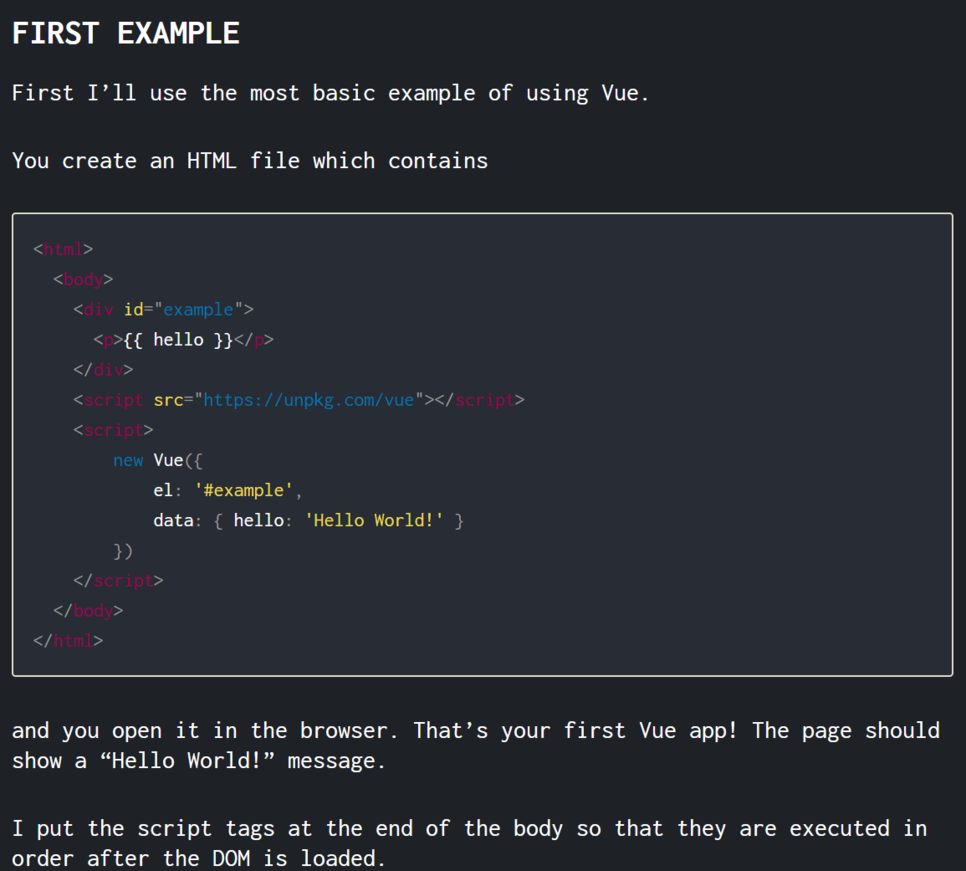Viewport: 966px width, 871px height.
Task: Click the 'data' property in the code
Action: click(173, 520)
